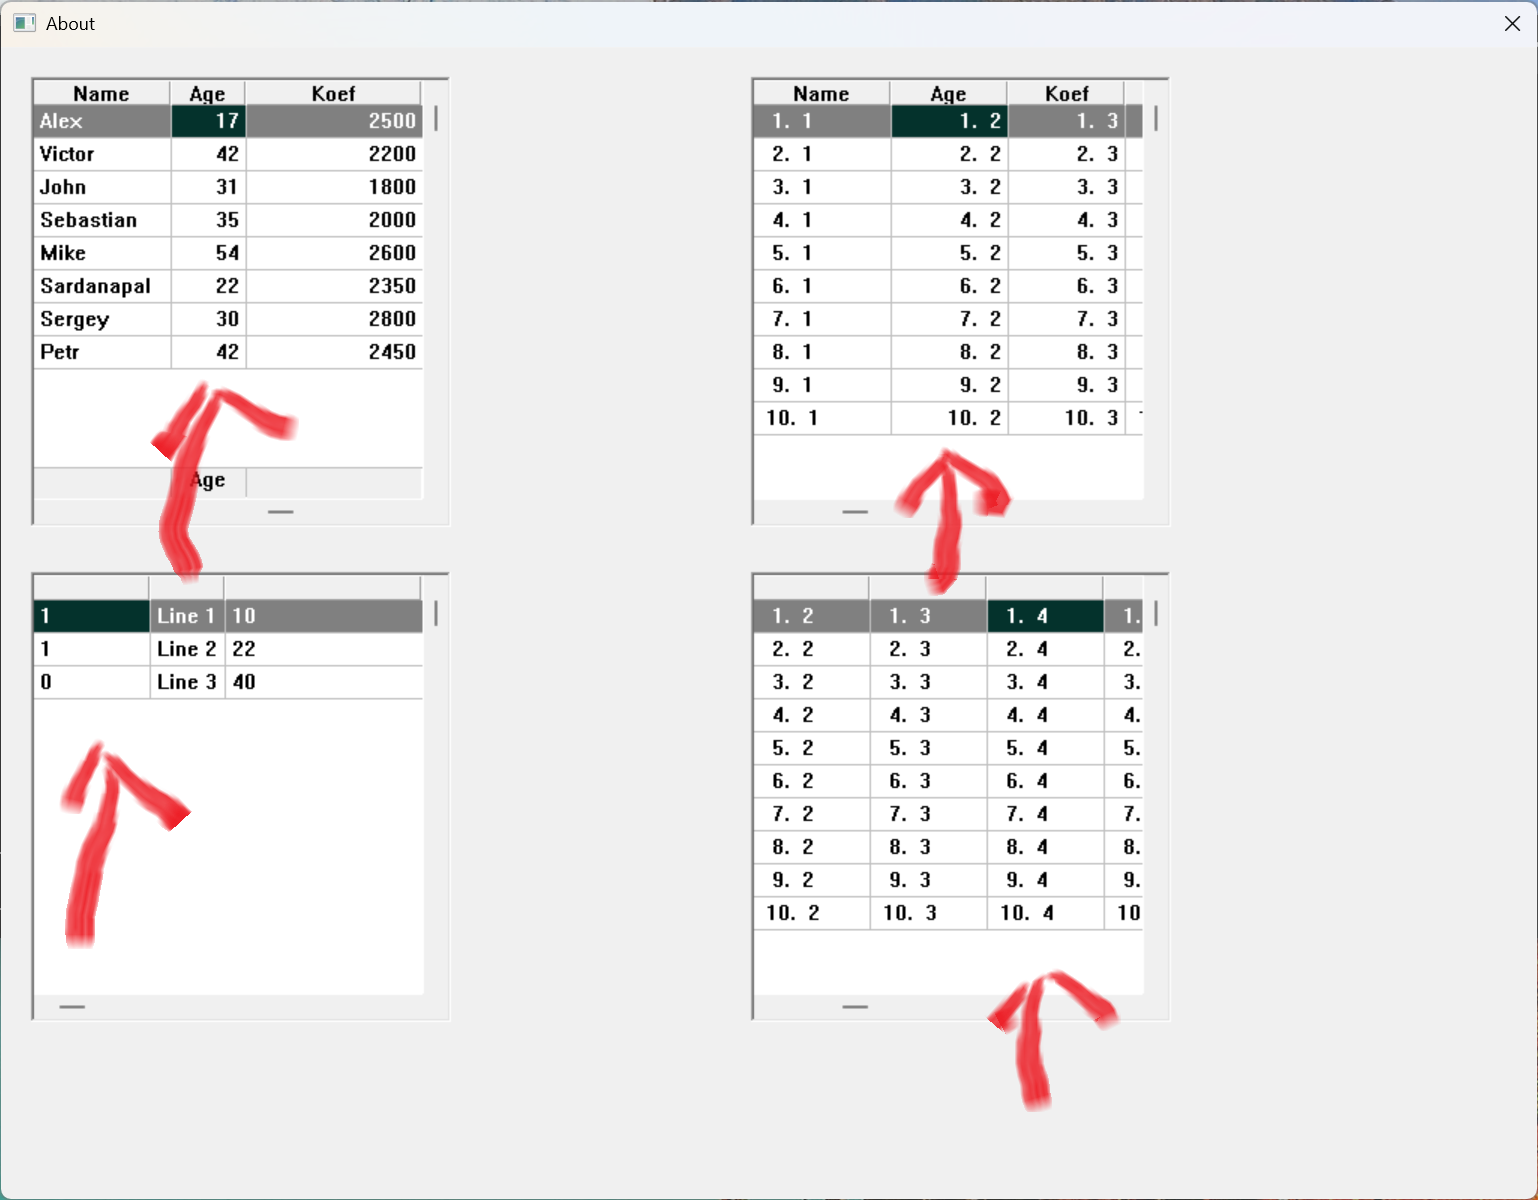The image size is (1538, 1200).
Task: Select the Mike name cell
Action: (102, 253)
